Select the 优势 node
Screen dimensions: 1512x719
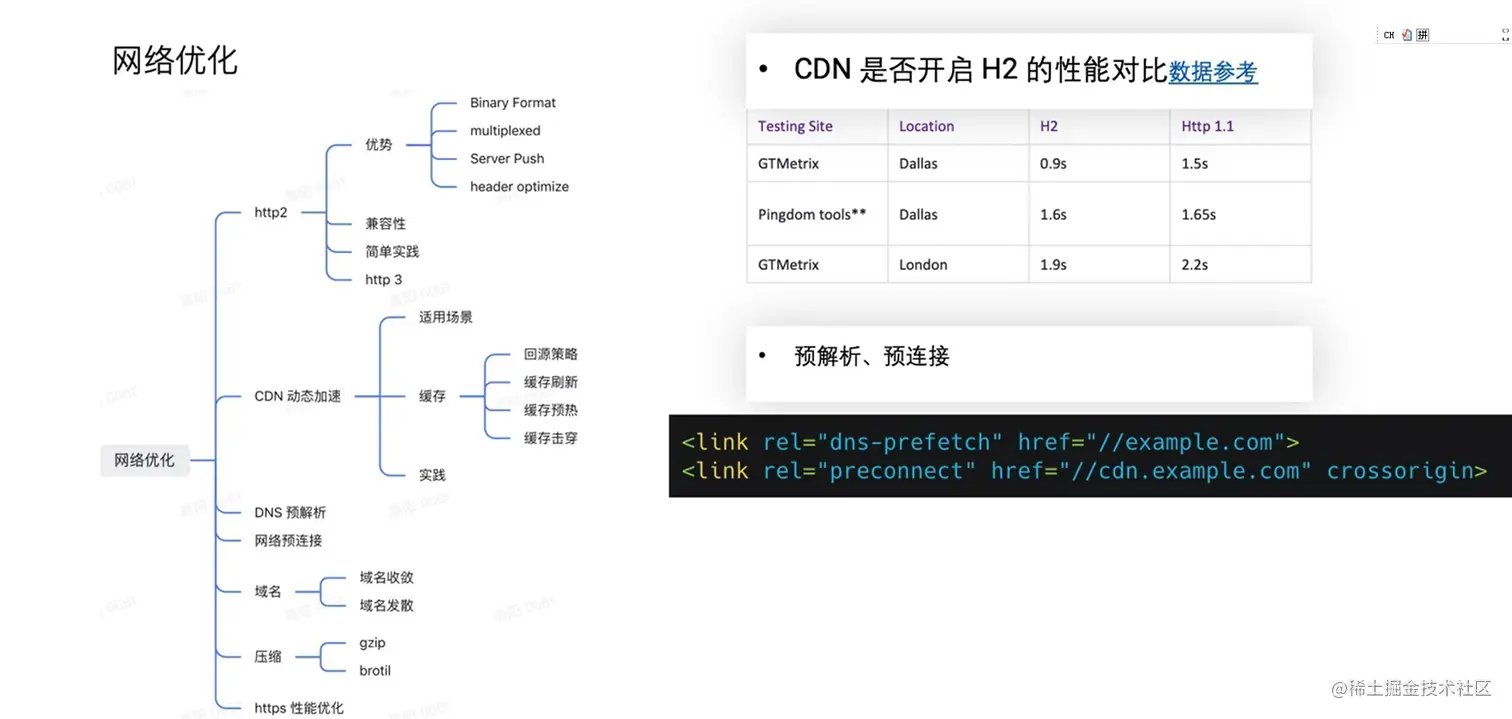coord(379,144)
